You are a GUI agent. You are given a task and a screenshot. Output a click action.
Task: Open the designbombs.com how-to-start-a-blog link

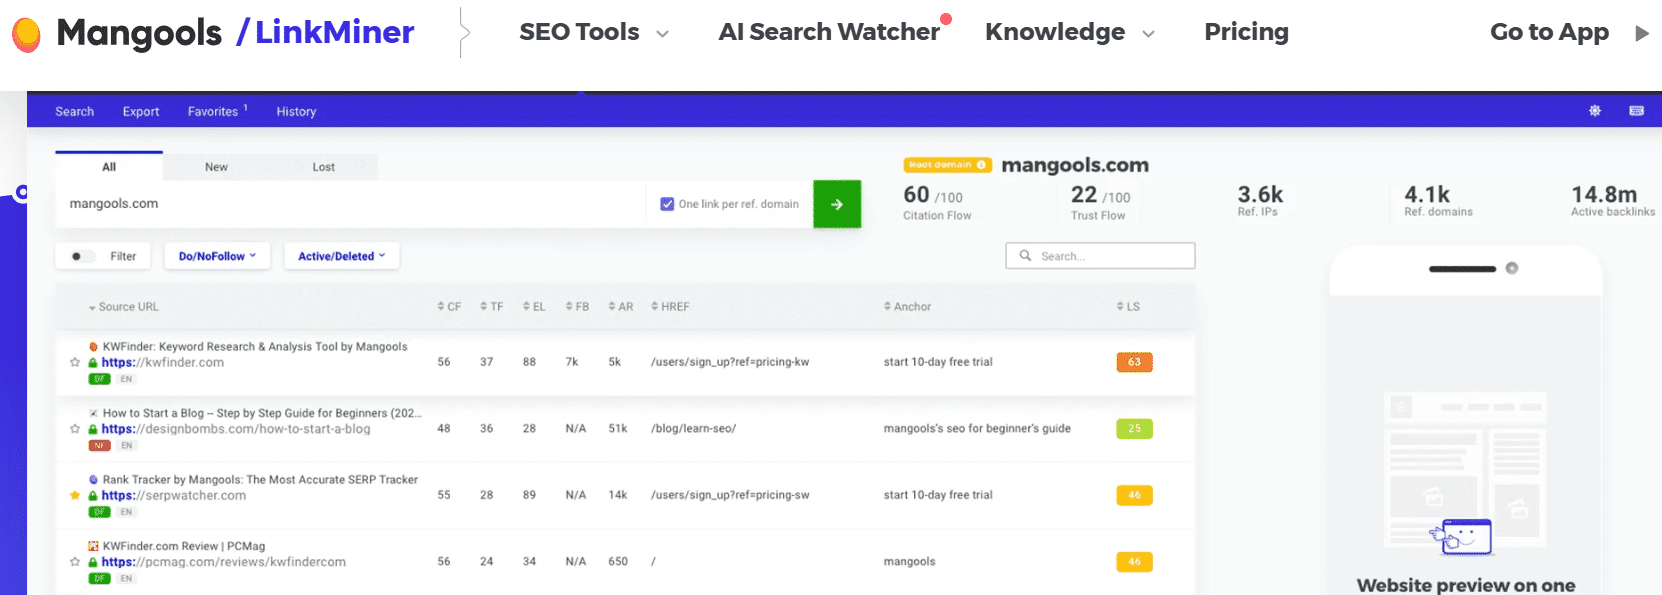pos(236,429)
